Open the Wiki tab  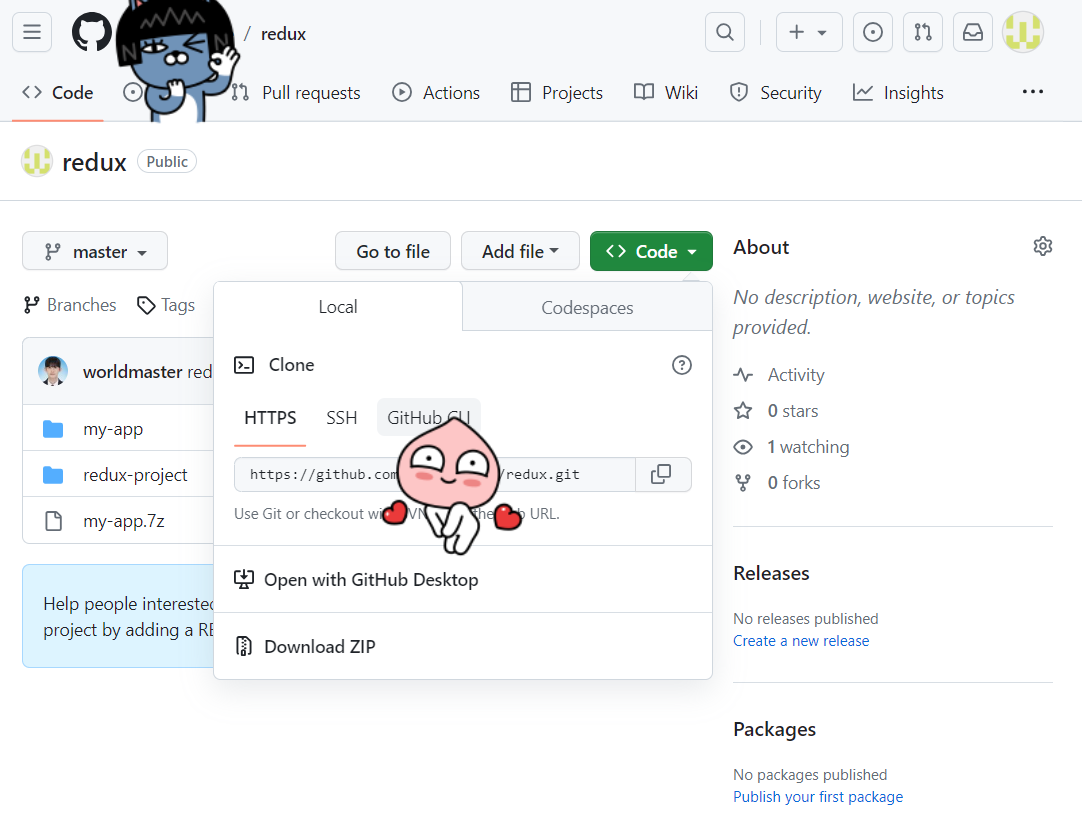tap(666, 93)
